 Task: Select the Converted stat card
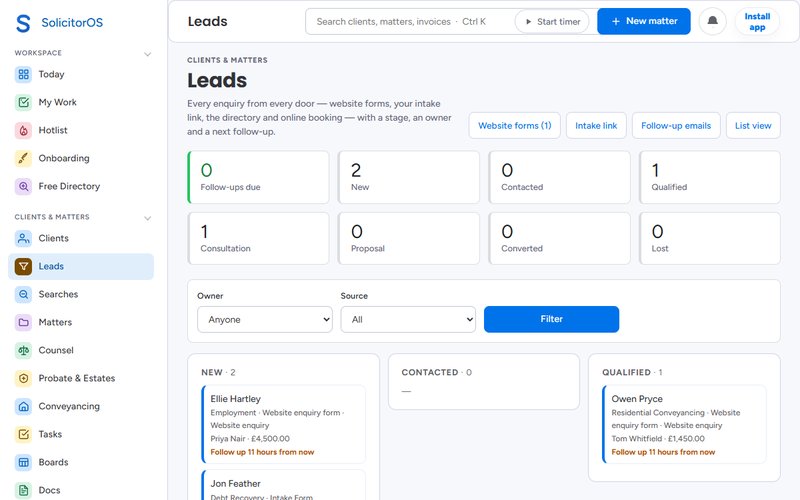(559, 238)
